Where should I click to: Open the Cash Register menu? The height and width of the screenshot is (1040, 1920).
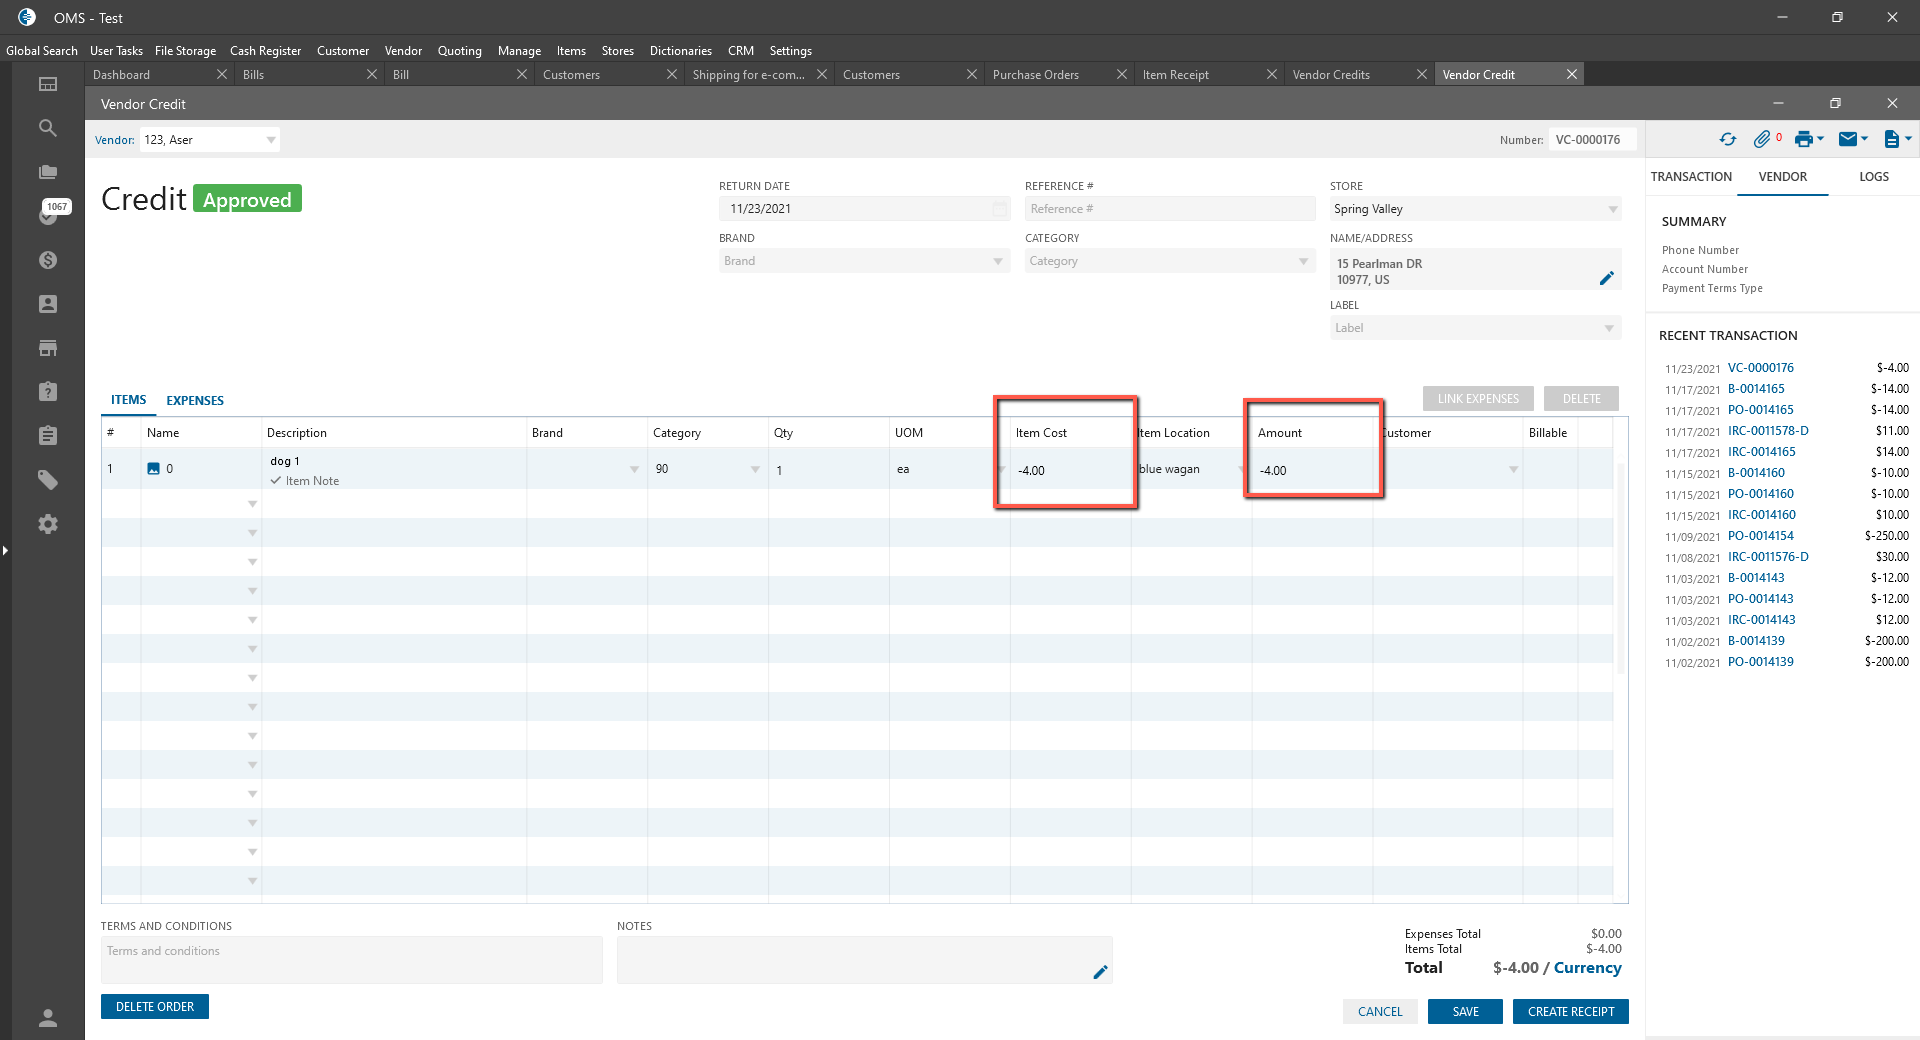pyautogui.click(x=265, y=51)
